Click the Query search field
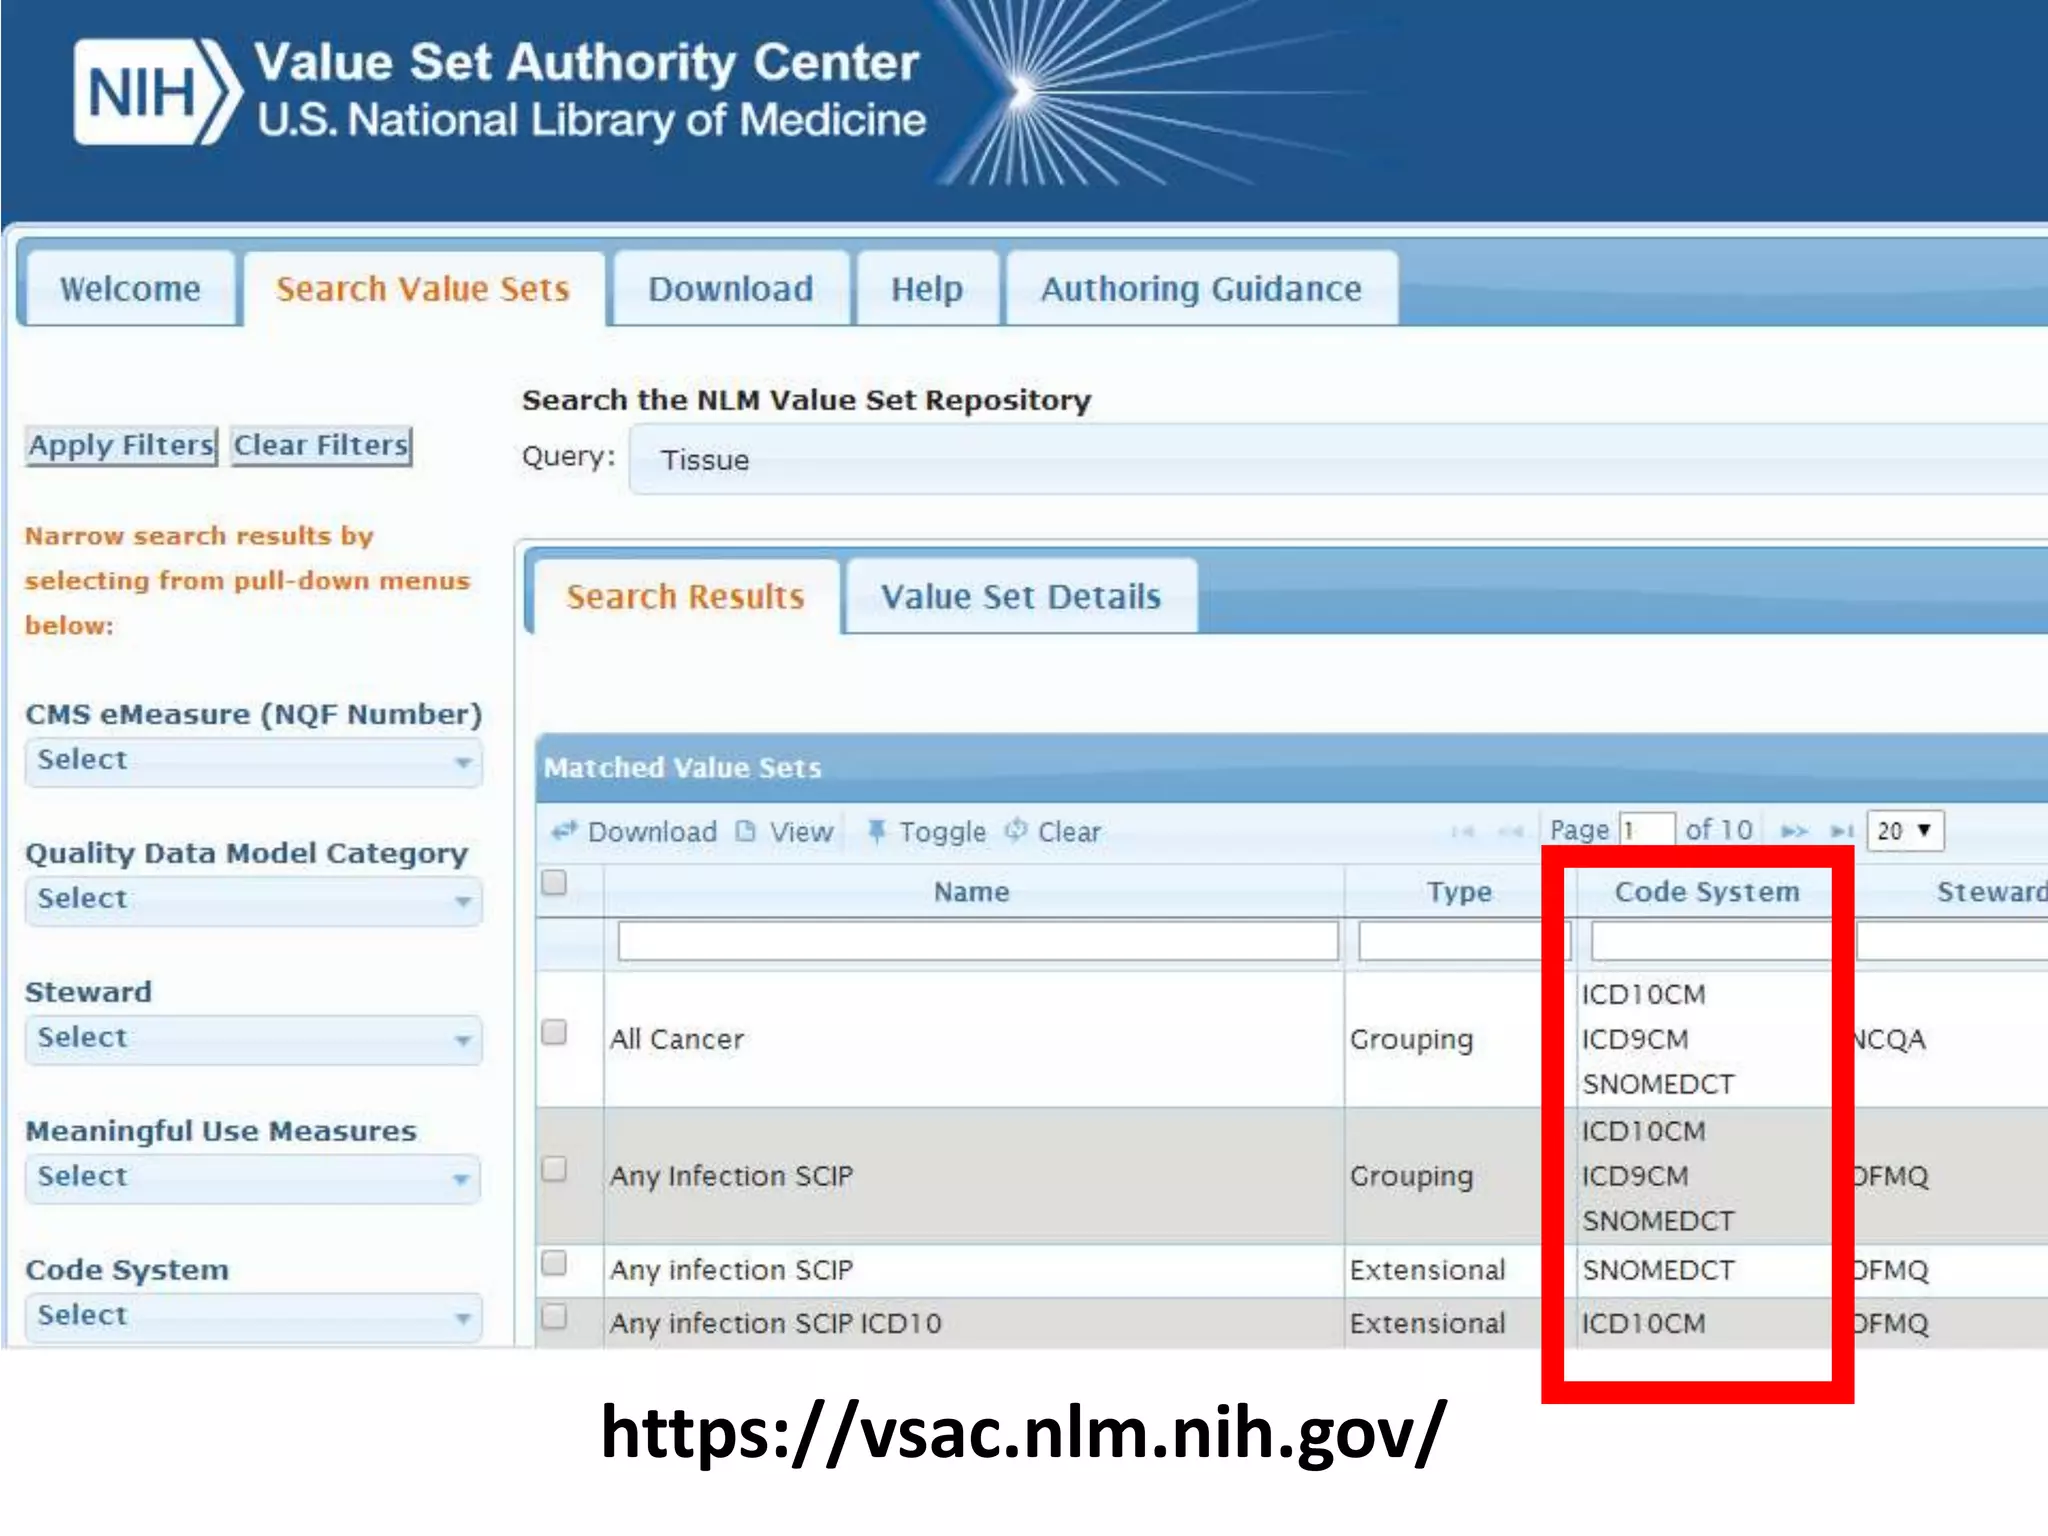 [1338, 459]
